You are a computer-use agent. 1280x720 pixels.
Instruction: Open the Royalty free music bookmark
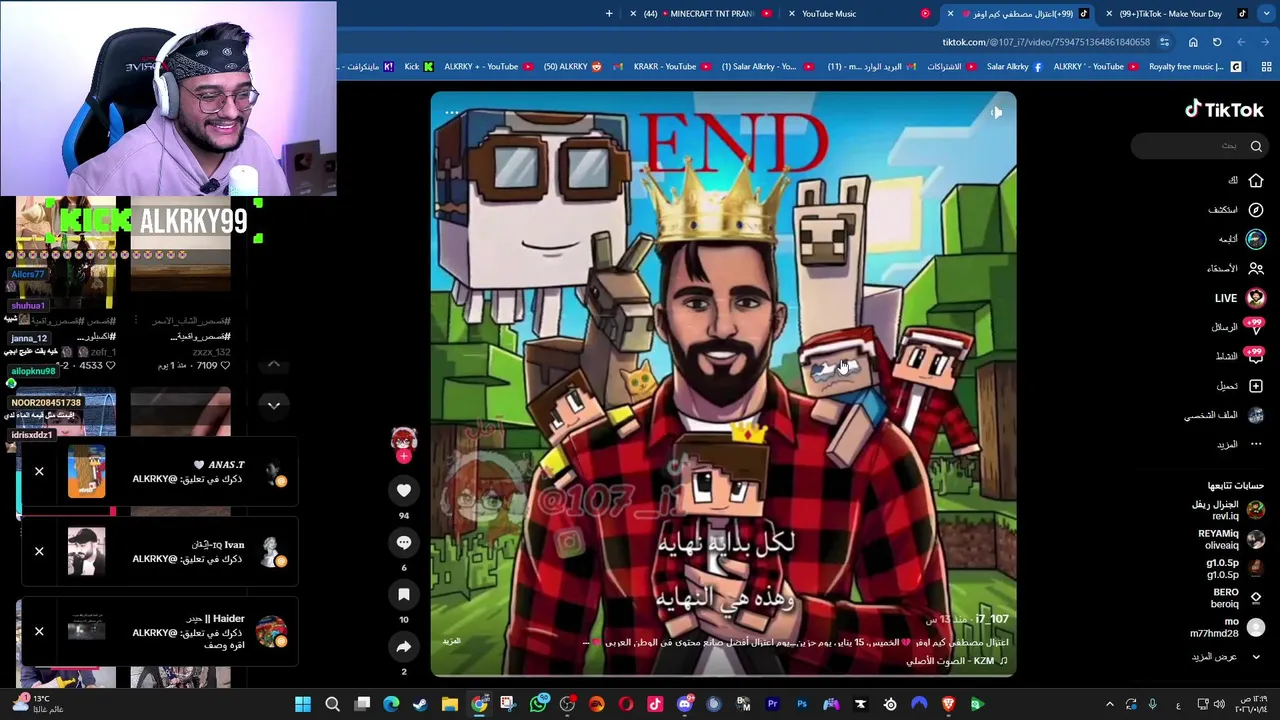tap(1194, 67)
